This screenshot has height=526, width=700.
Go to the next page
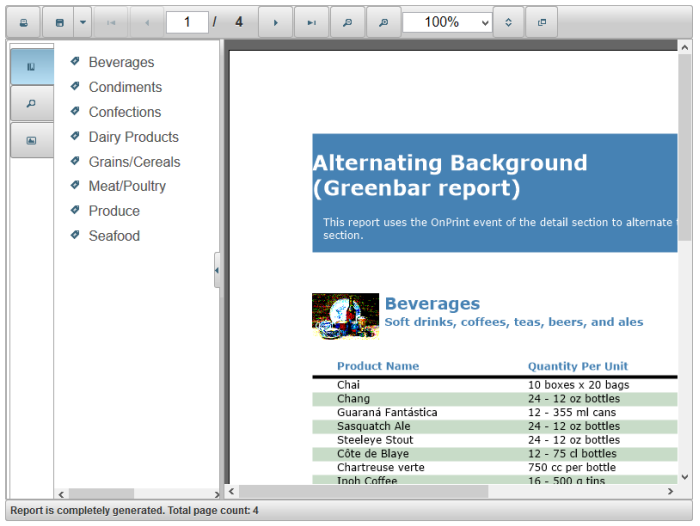tap(276, 22)
